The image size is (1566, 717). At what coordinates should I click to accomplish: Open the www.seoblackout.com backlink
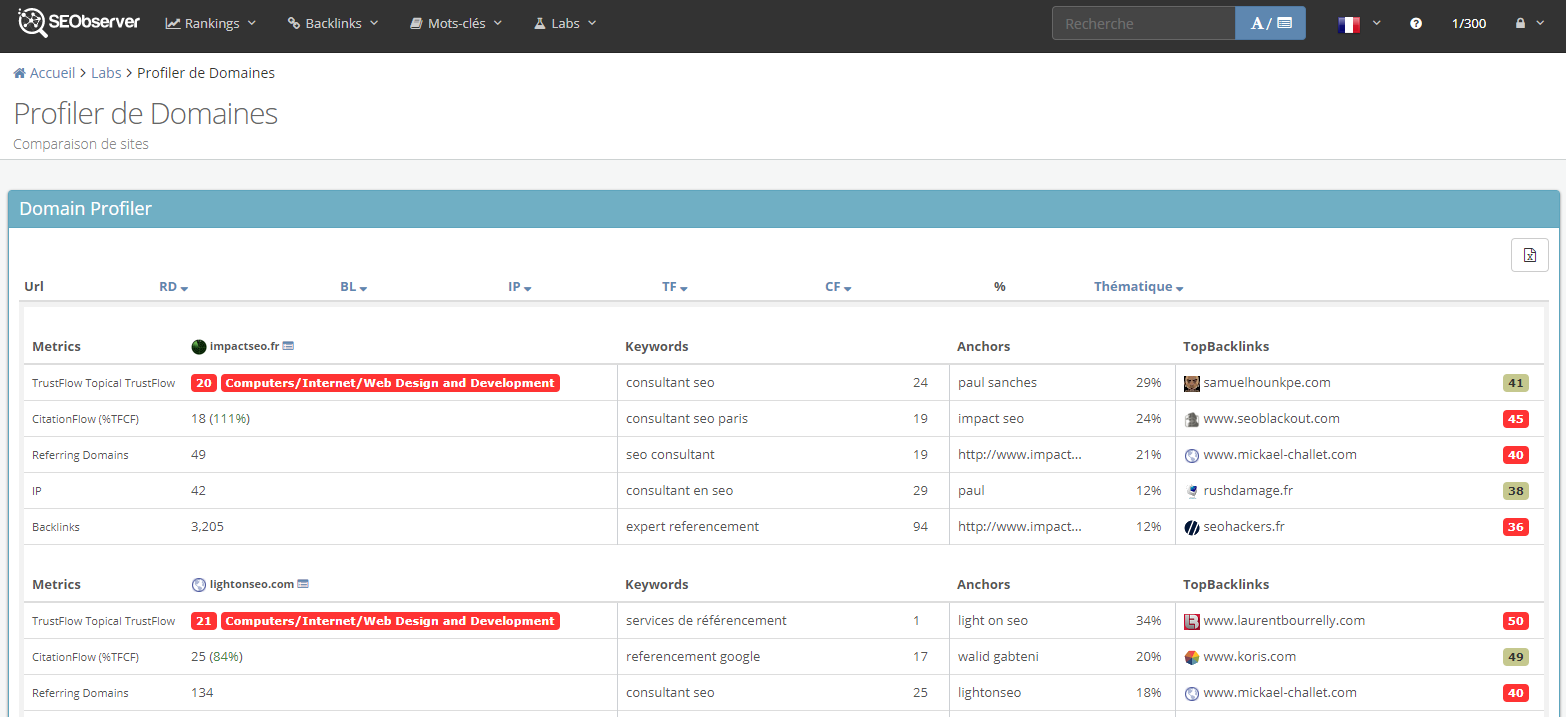click(1271, 419)
